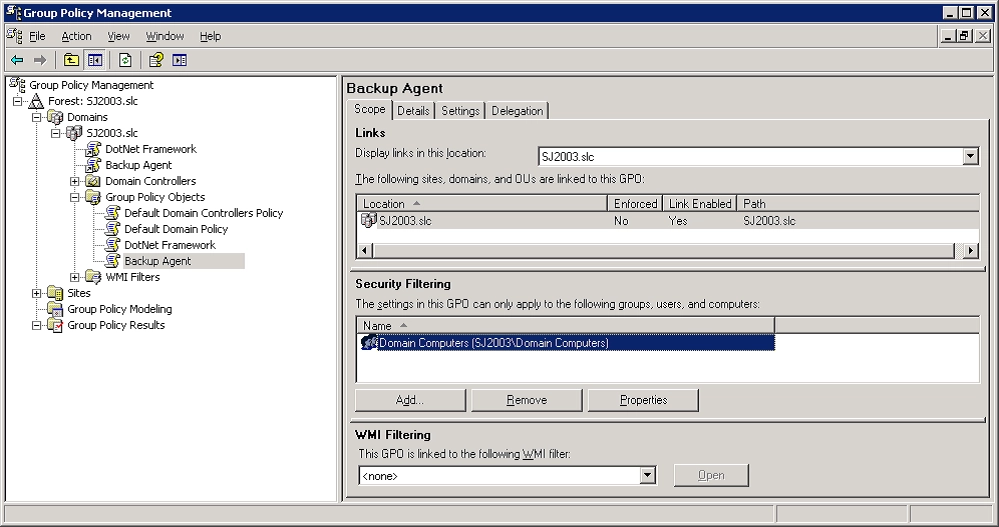Open the WMI filter dropdown showing <none>

pyautogui.click(x=647, y=475)
